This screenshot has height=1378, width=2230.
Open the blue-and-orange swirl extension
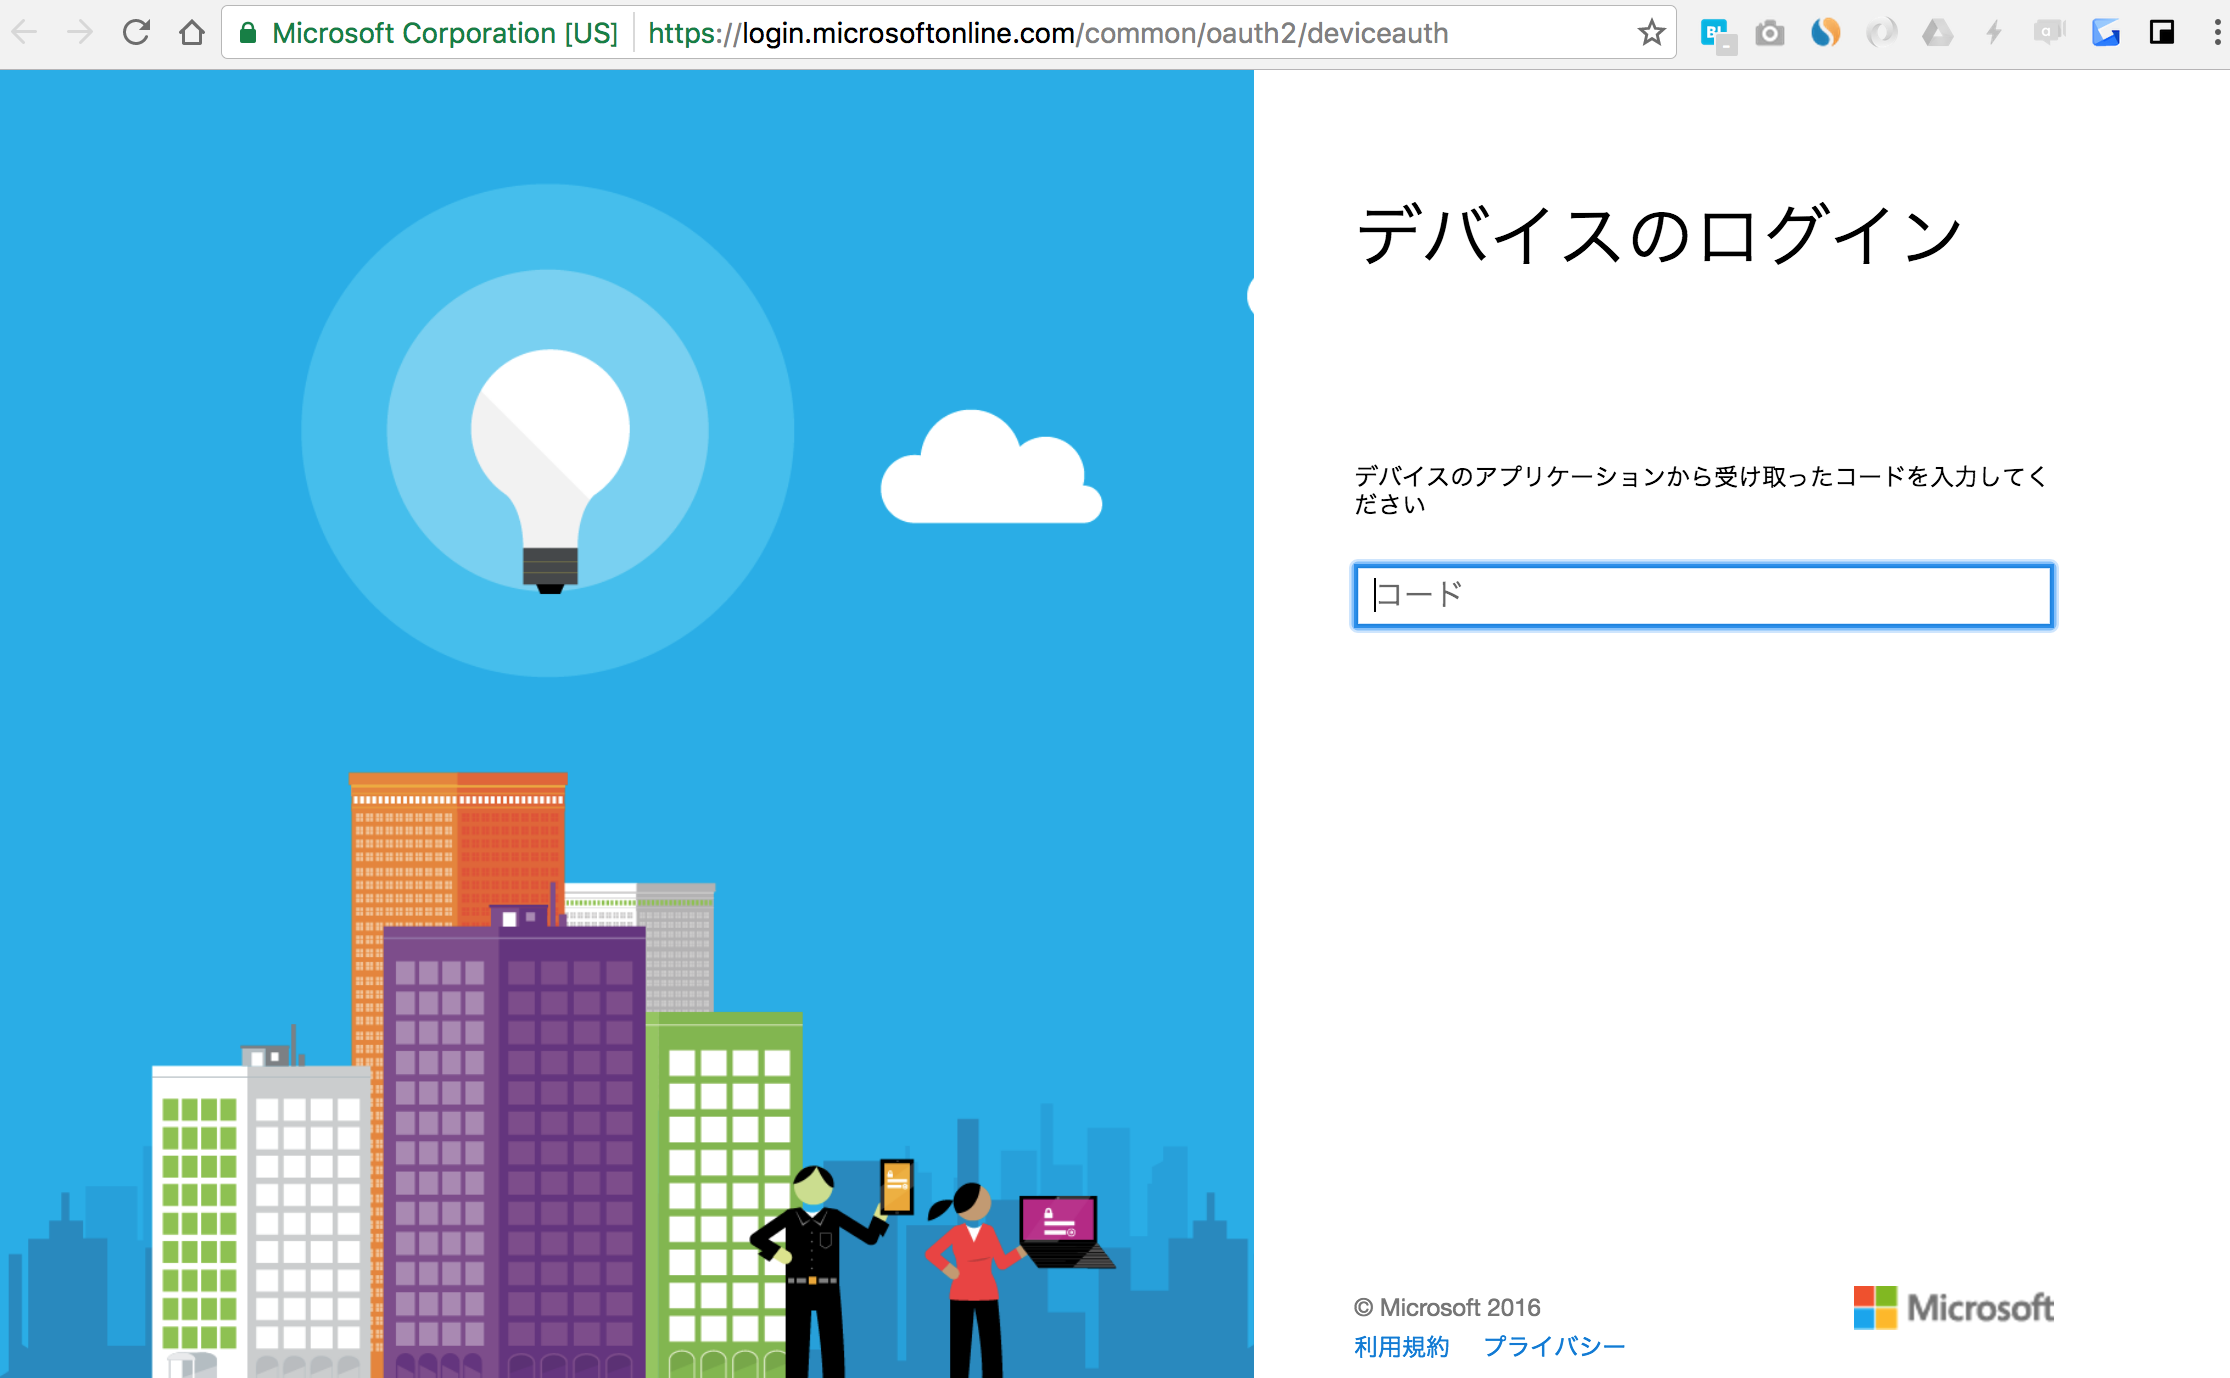tap(1825, 32)
